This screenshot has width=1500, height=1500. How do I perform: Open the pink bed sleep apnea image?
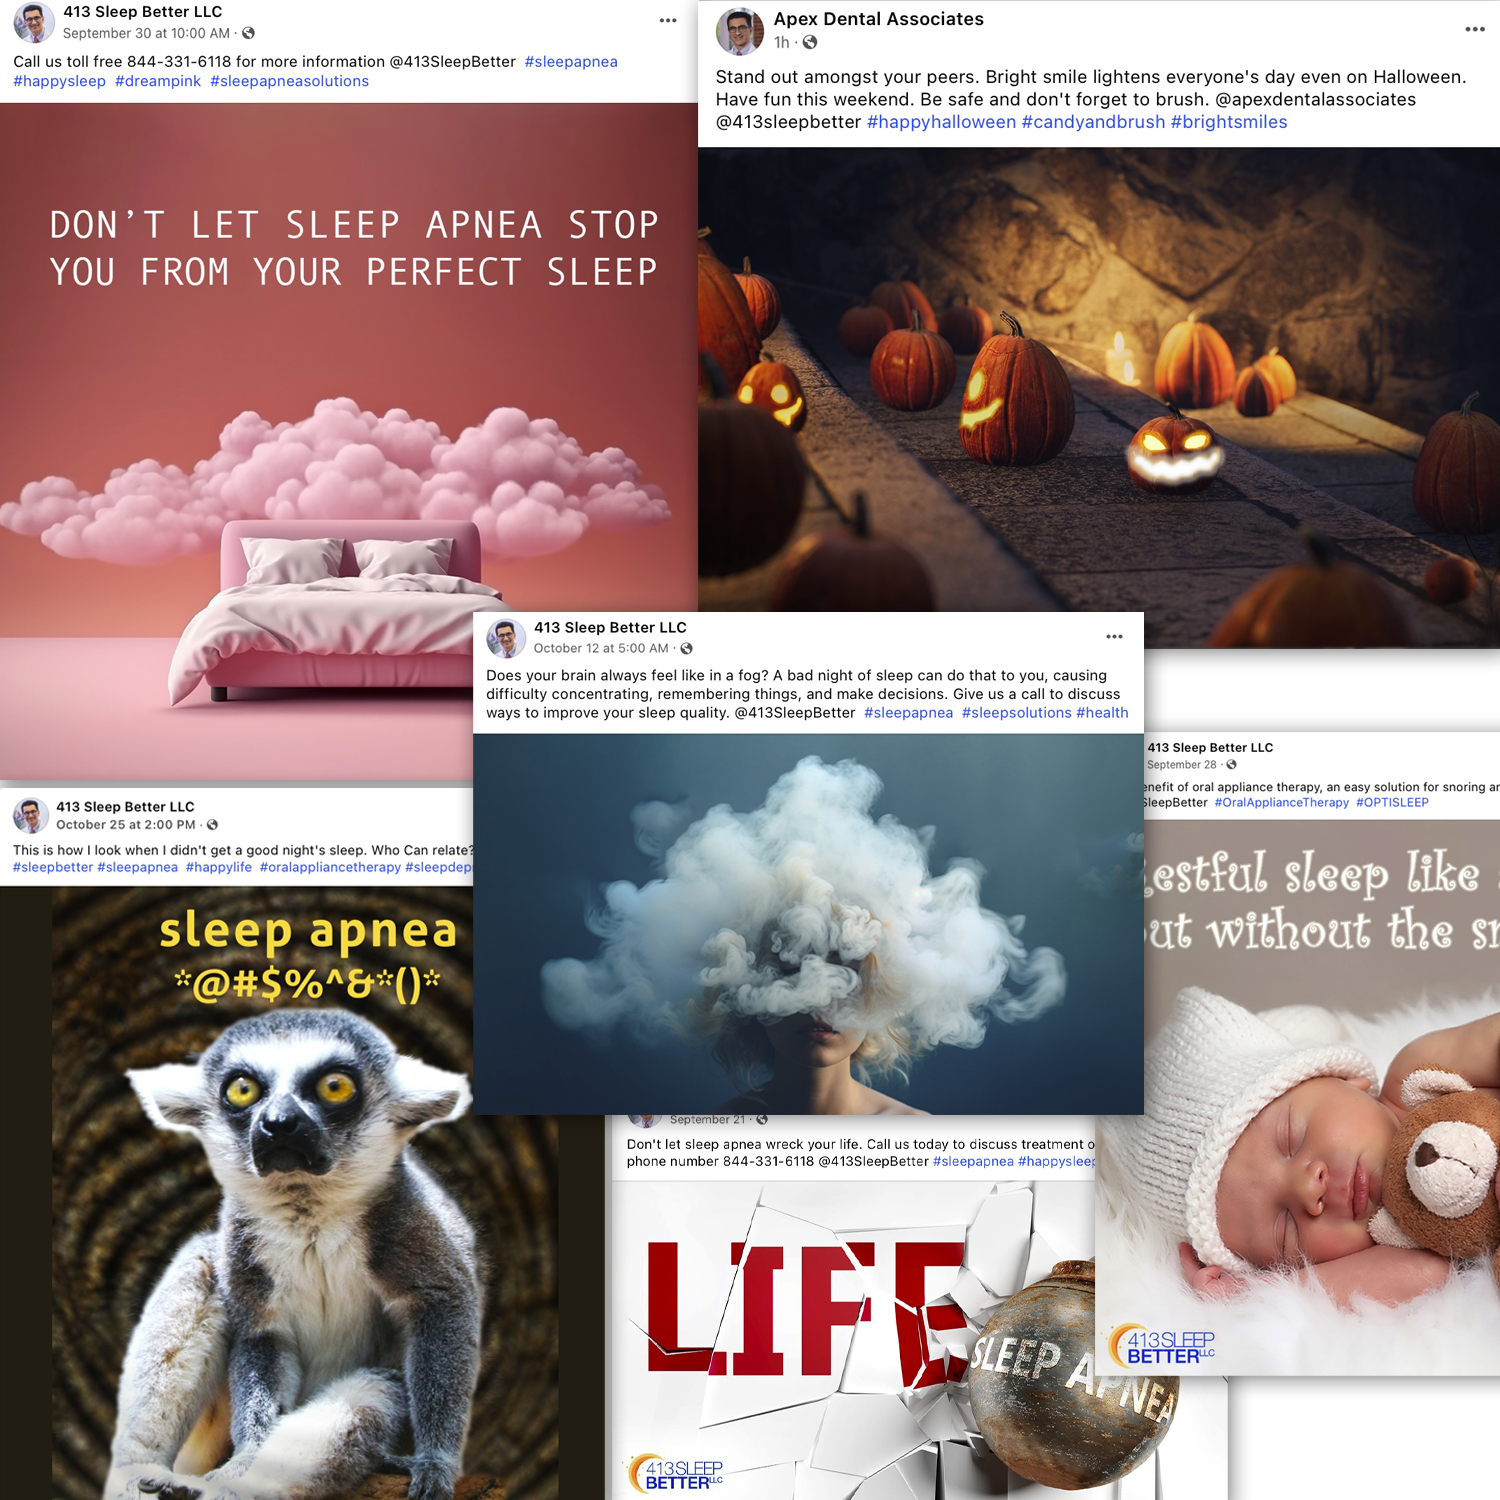[348, 441]
